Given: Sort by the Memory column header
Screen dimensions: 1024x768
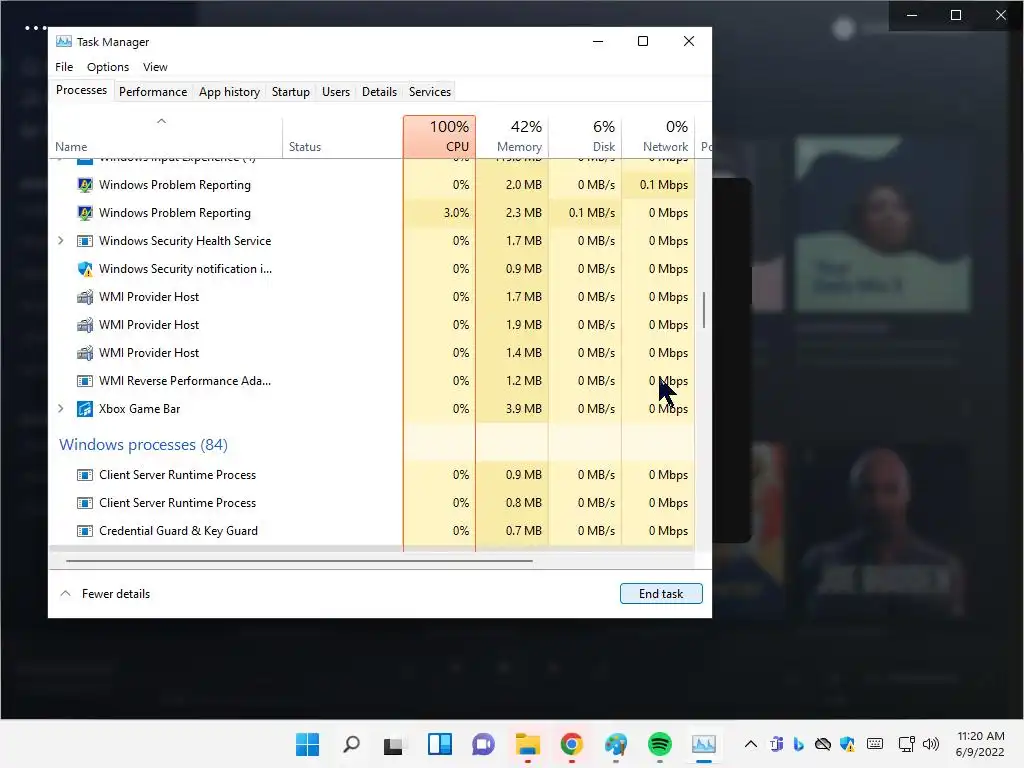Looking at the screenshot, I should coord(512,136).
